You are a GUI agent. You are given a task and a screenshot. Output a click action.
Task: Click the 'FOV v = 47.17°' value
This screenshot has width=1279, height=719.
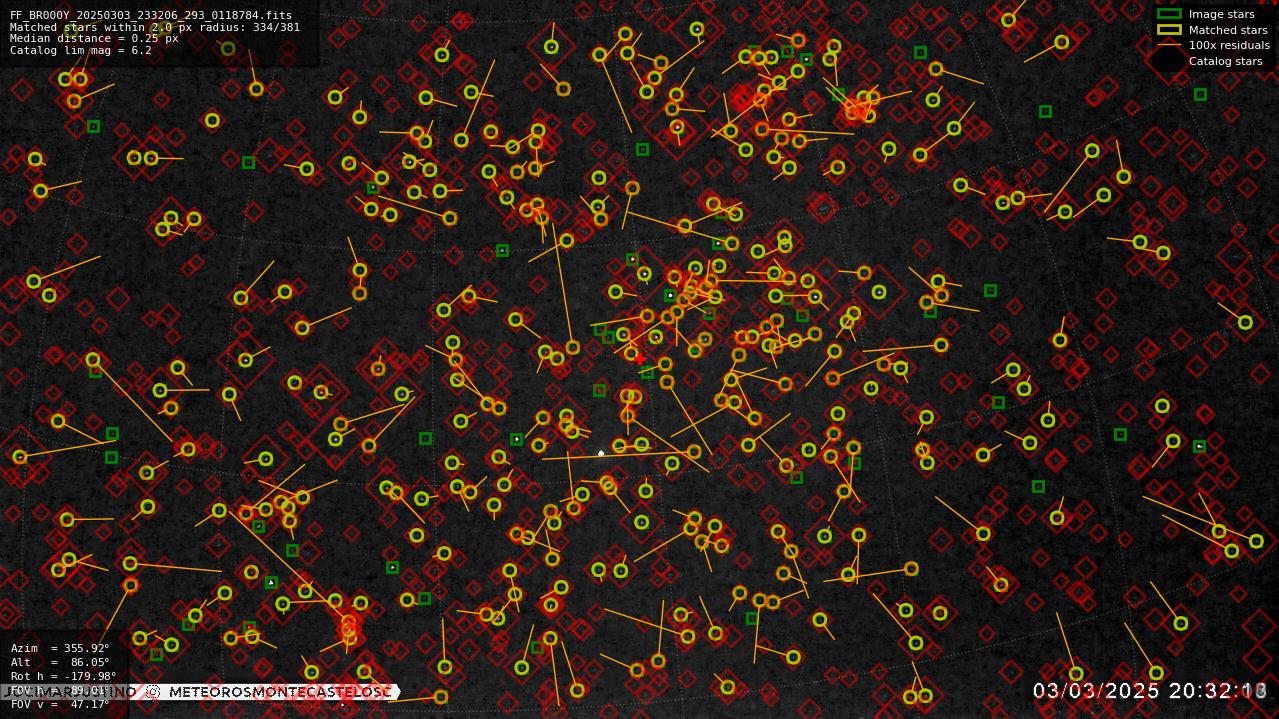[60, 704]
